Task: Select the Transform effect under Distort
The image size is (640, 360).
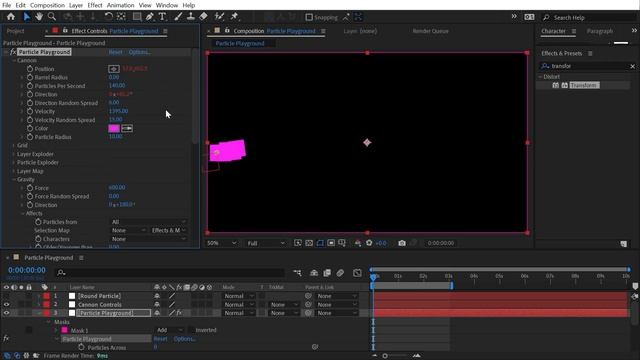Action: point(584,85)
